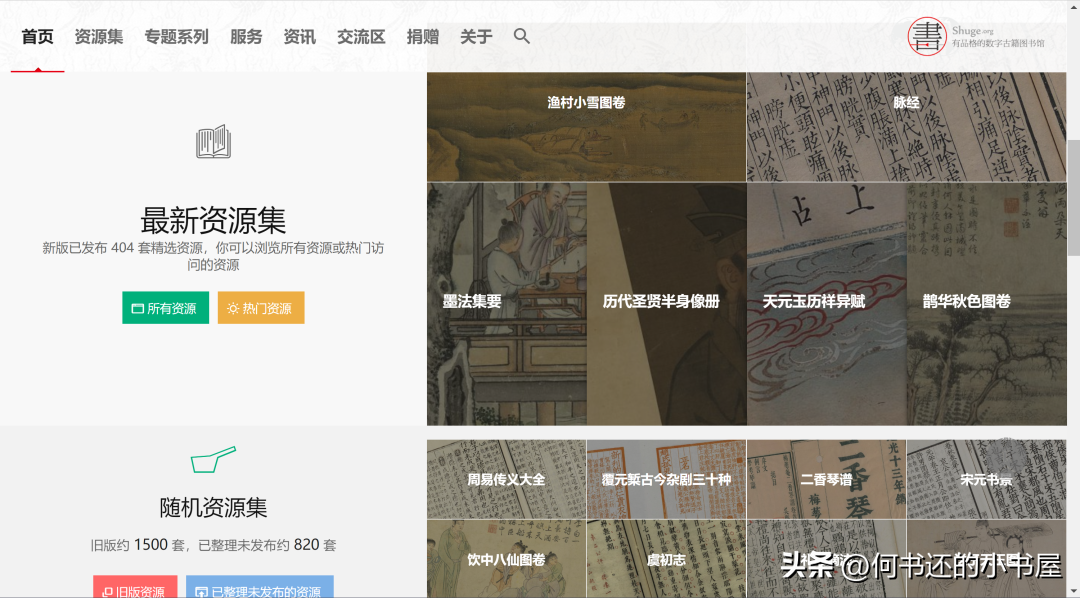Click the orange 热门资源 button
The image size is (1080, 598).
click(261, 308)
